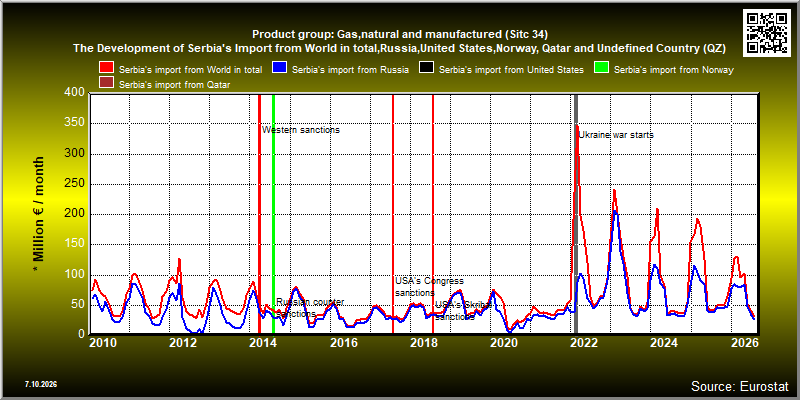Click the 150 y-axis value
The image size is (800, 400).
pyautogui.click(x=76, y=244)
